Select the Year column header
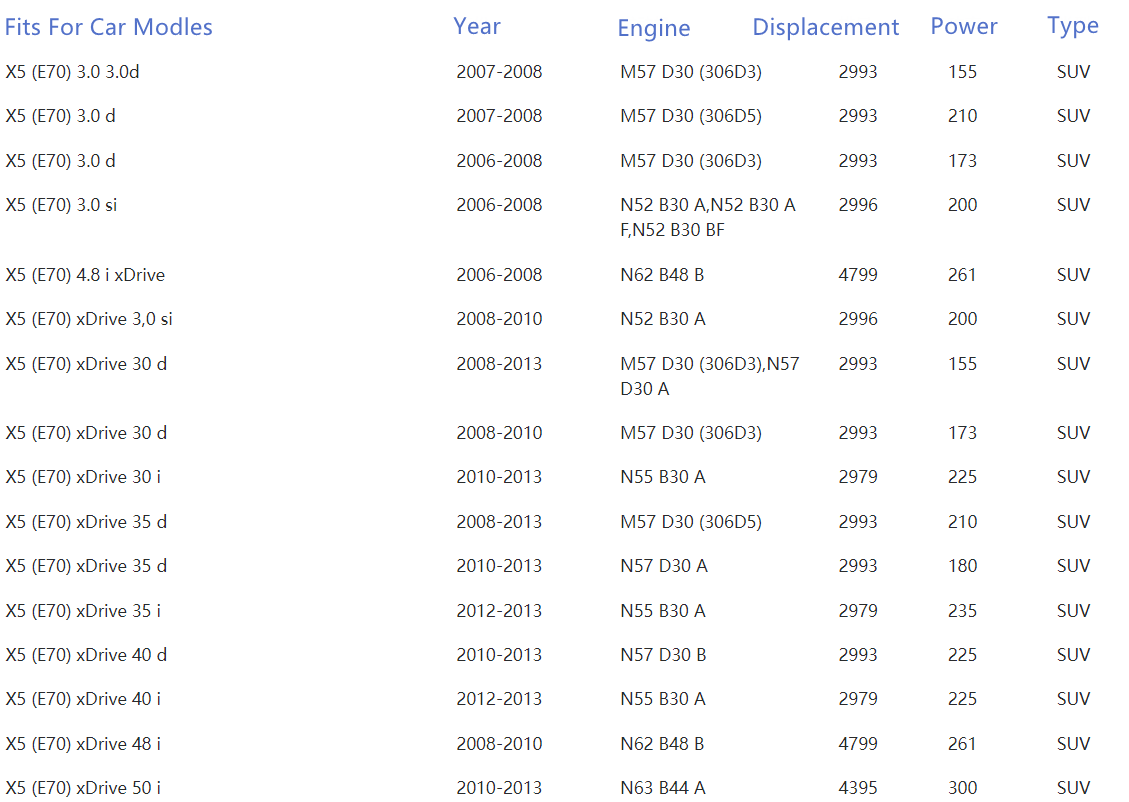The height and width of the screenshot is (802, 1129). click(x=476, y=27)
